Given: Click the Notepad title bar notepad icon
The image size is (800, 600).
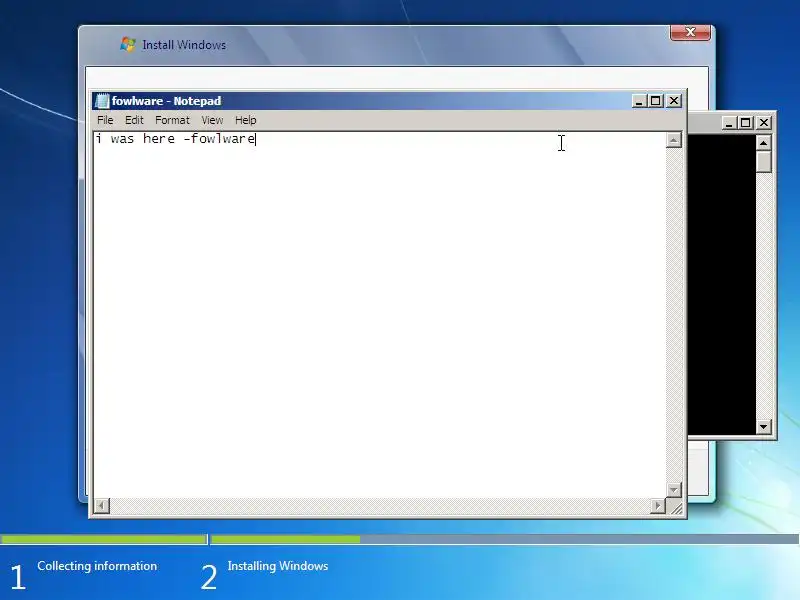Looking at the screenshot, I should point(102,101).
